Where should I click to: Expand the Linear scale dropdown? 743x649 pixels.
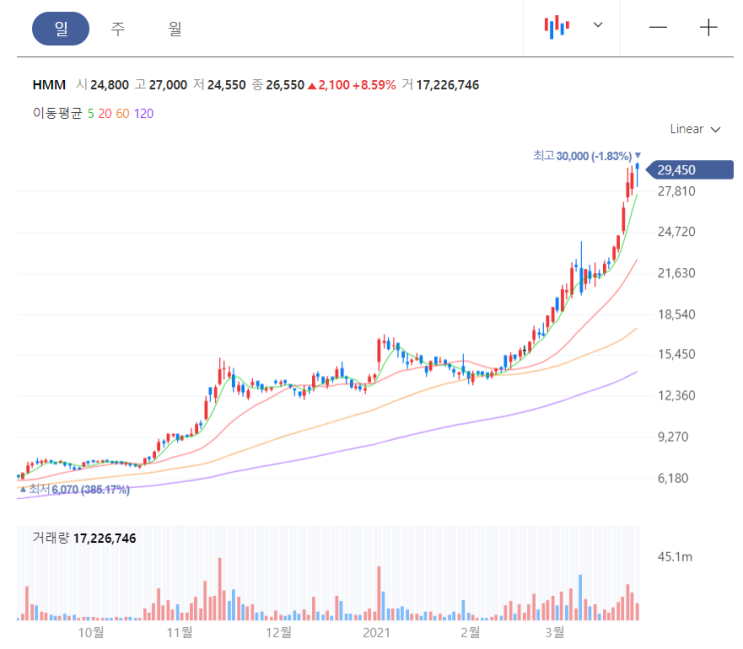[694, 129]
